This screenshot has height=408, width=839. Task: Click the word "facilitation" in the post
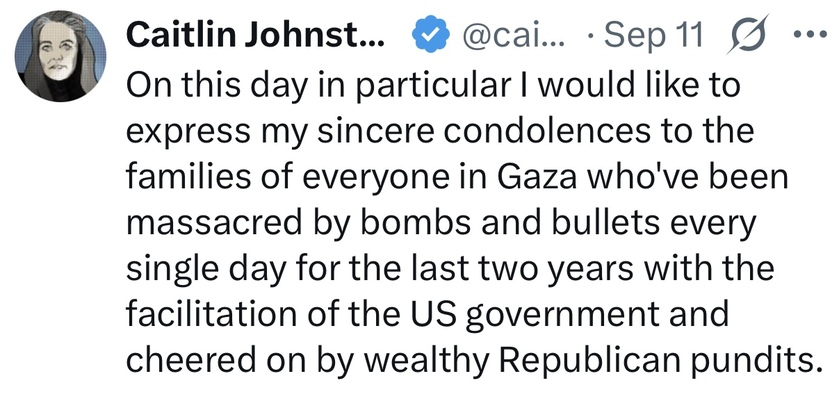[x=211, y=315]
